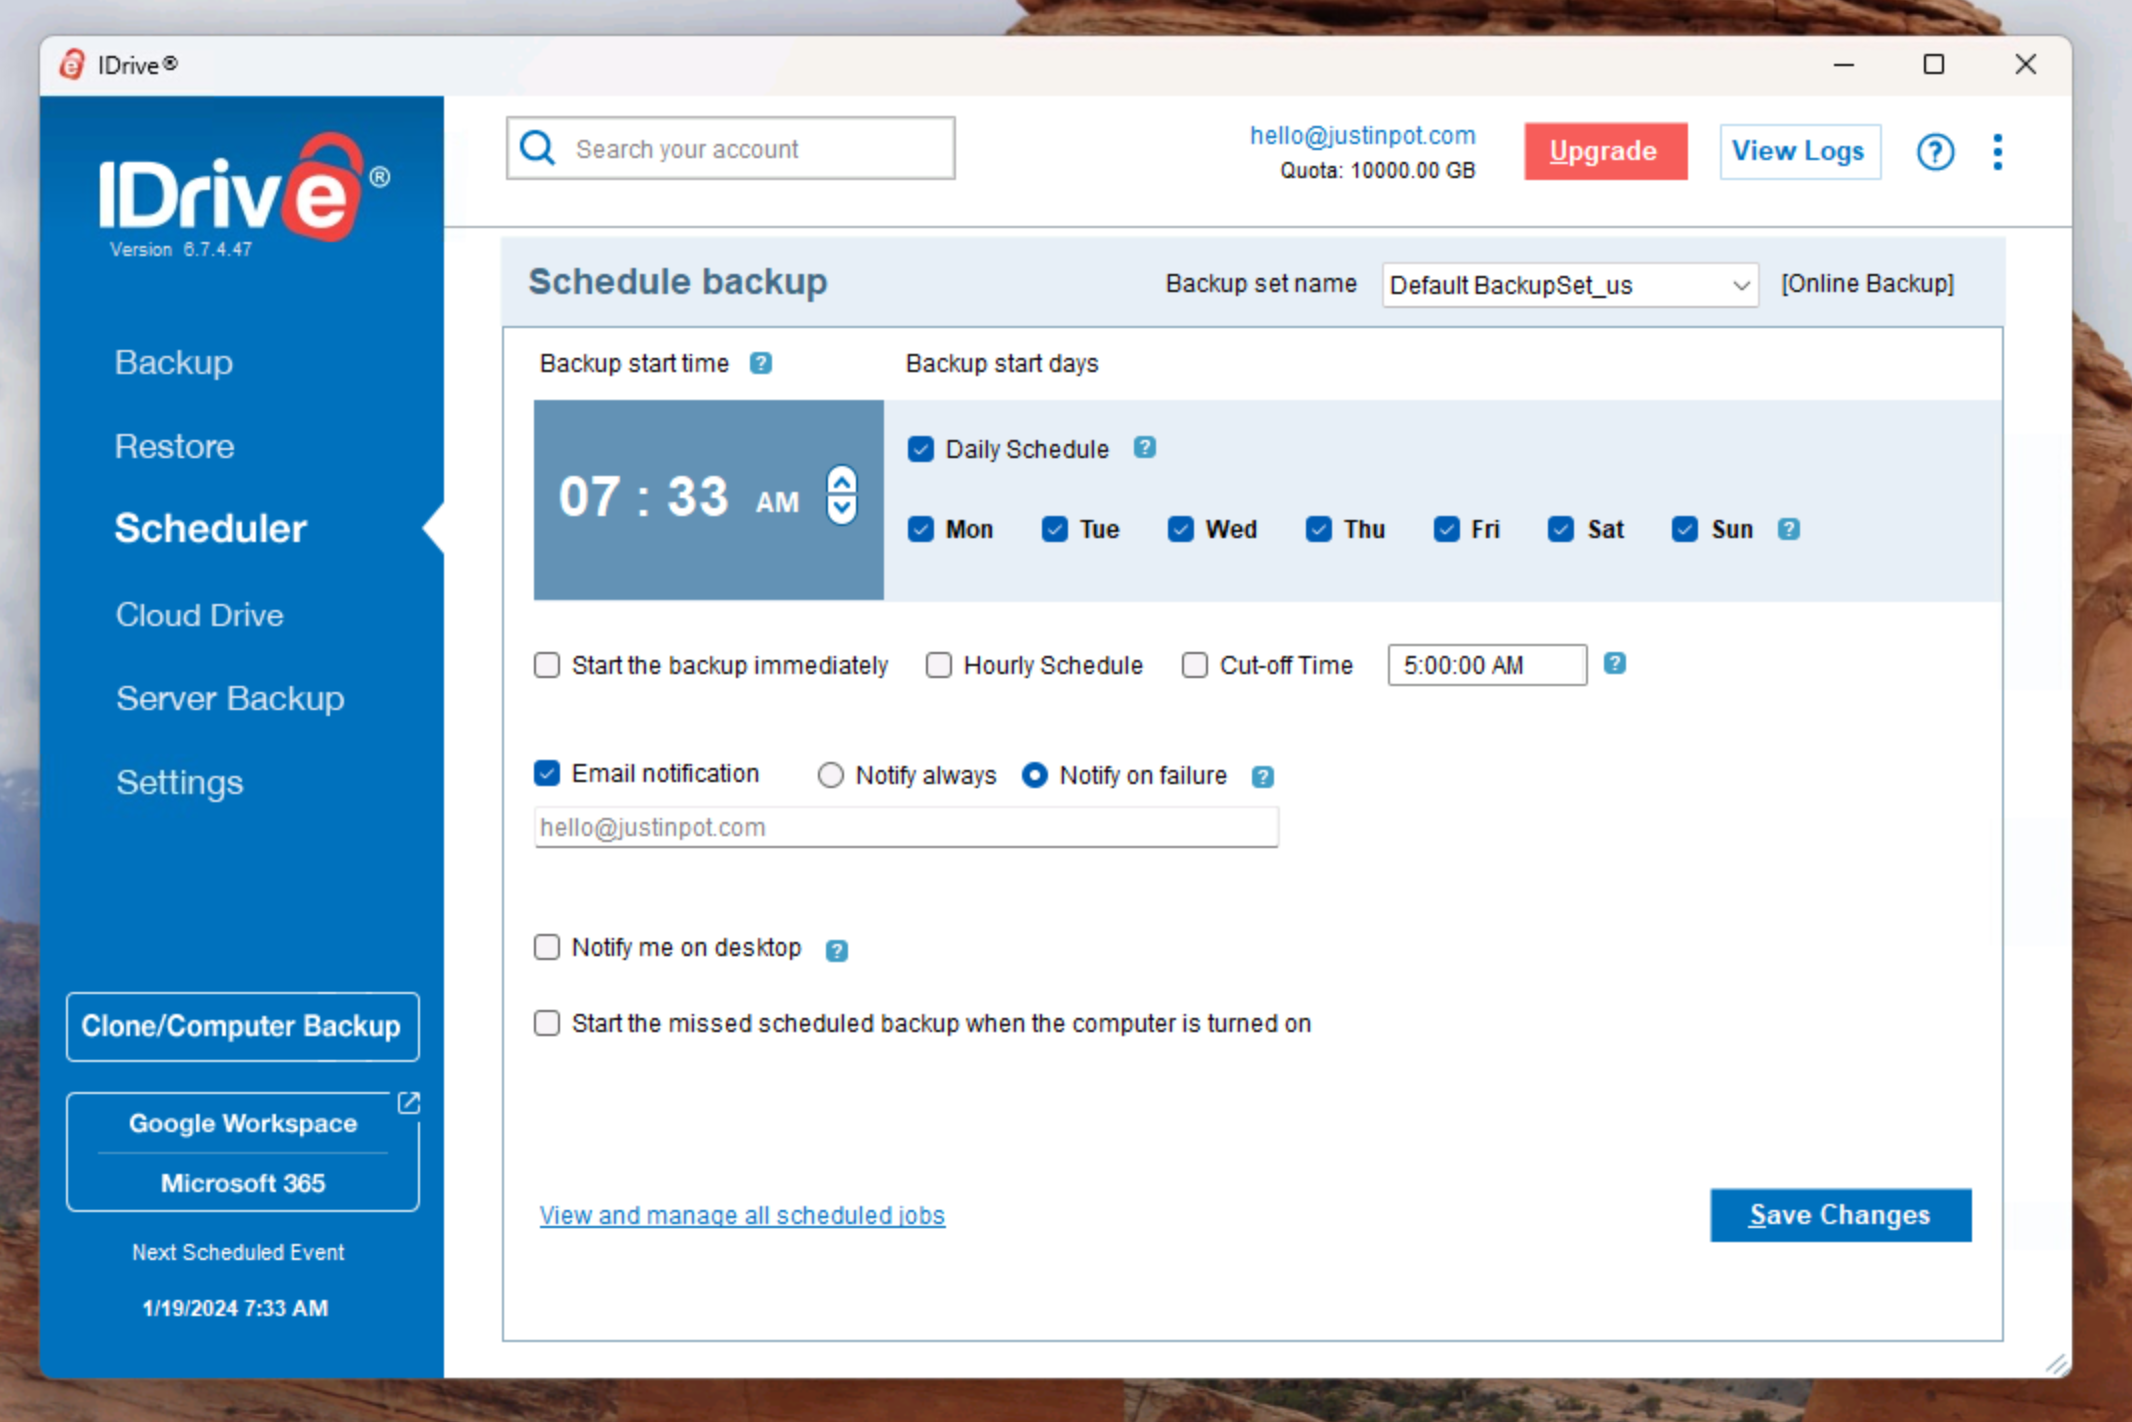Click external link icon on Google Workspace box
The height and width of the screenshot is (1422, 2132).
click(408, 1102)
